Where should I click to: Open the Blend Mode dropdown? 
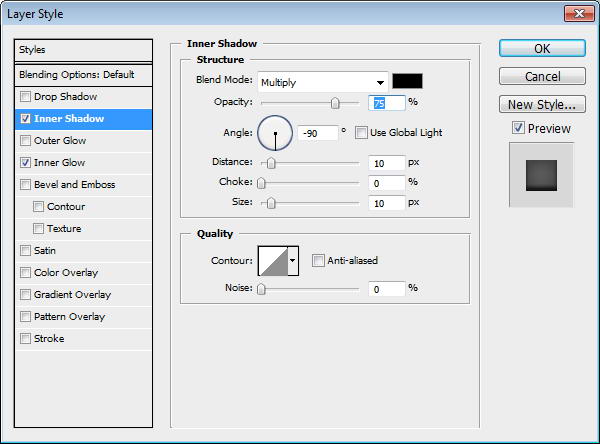[323, 82]
